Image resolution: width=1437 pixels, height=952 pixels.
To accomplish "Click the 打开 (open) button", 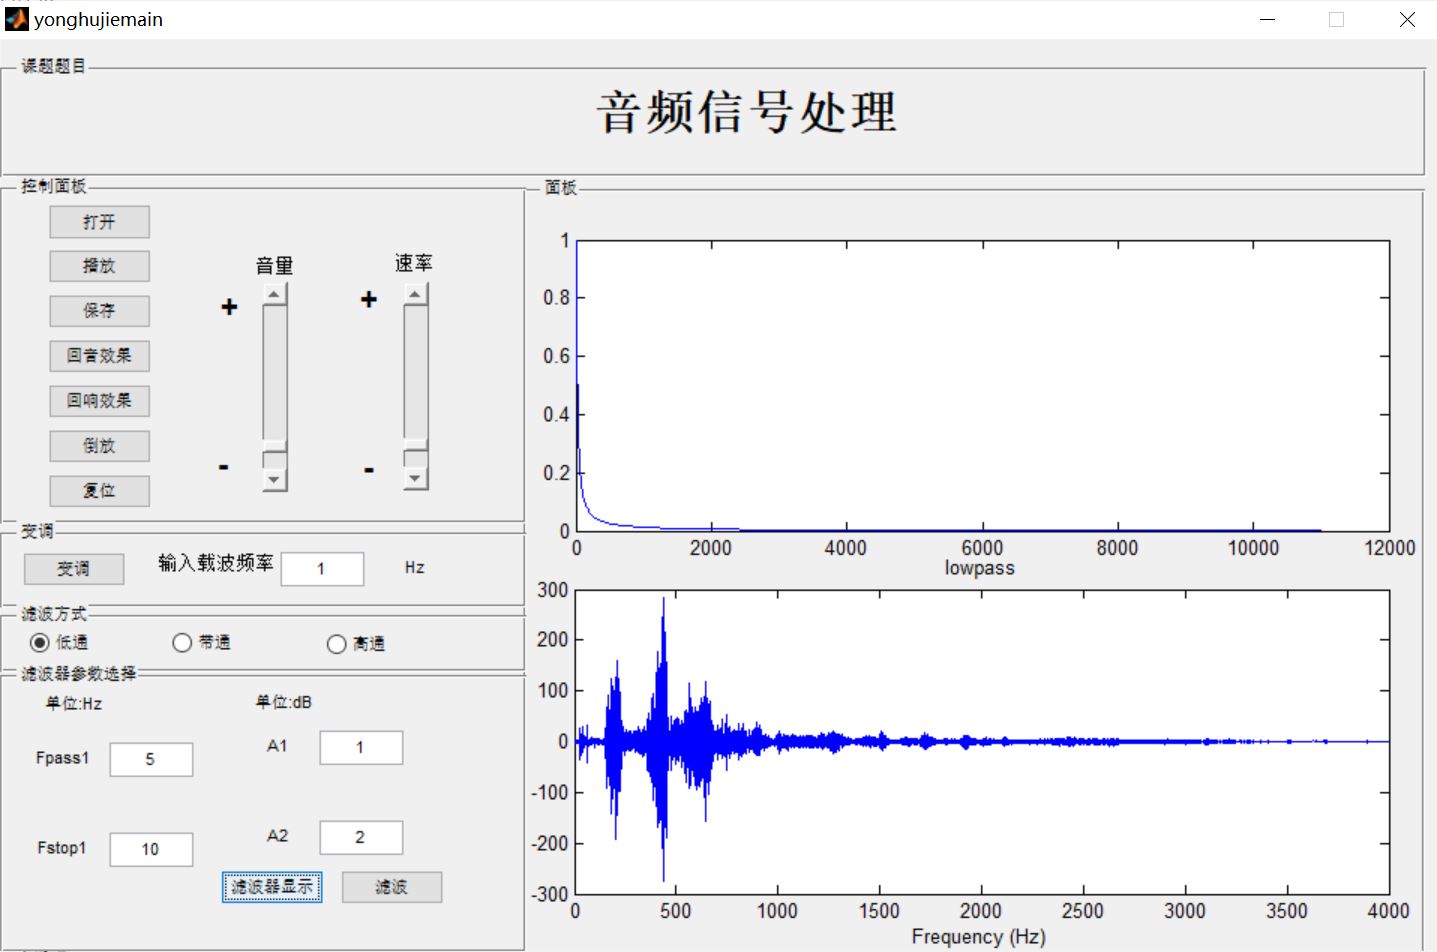I will click(99, 222).
